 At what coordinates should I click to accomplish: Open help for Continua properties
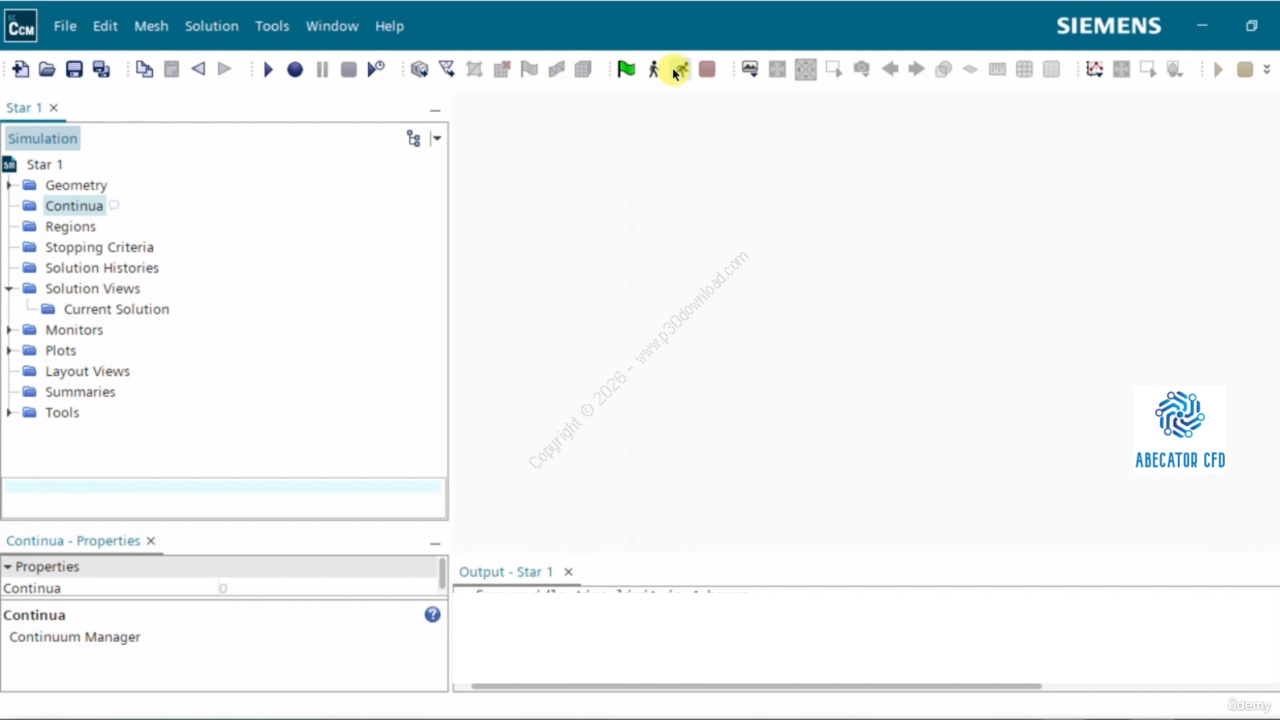coord(432,615)
